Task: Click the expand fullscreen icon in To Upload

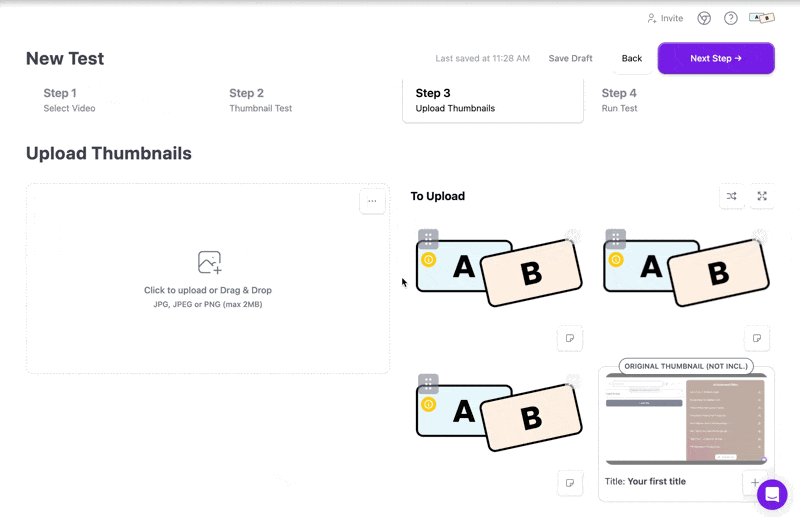Action: pos(762,196)
